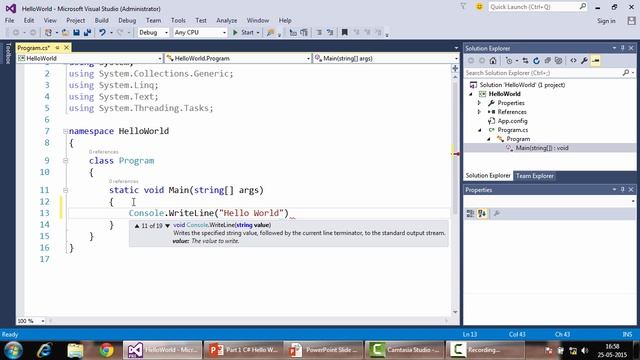The height and width of the screenshot is (360, 640).
Task: Click the Open File folder icon
Action: [65, 32]
